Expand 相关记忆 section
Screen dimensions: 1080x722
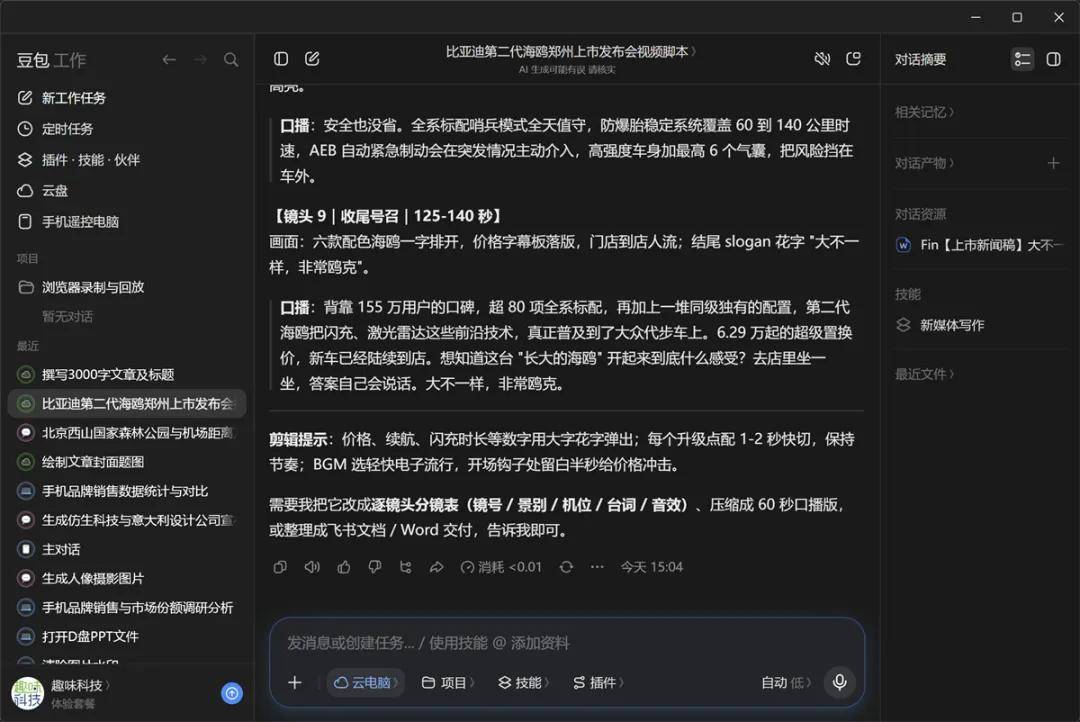[x=924, y=112]
